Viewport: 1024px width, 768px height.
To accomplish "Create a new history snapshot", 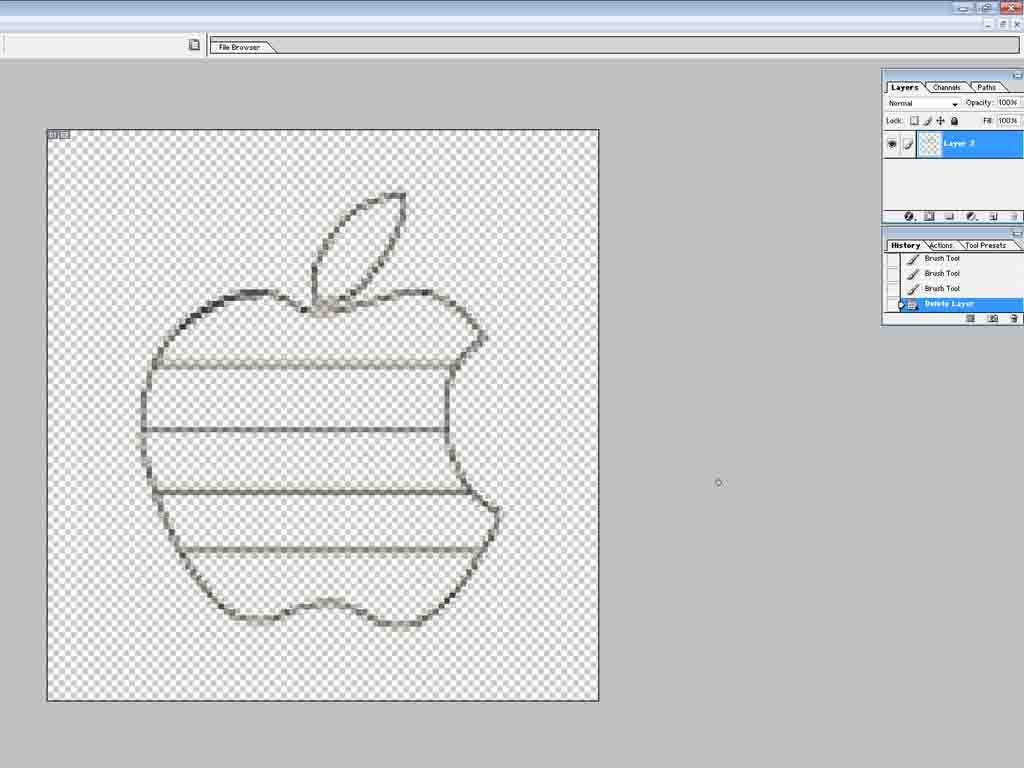I will 993,319.
